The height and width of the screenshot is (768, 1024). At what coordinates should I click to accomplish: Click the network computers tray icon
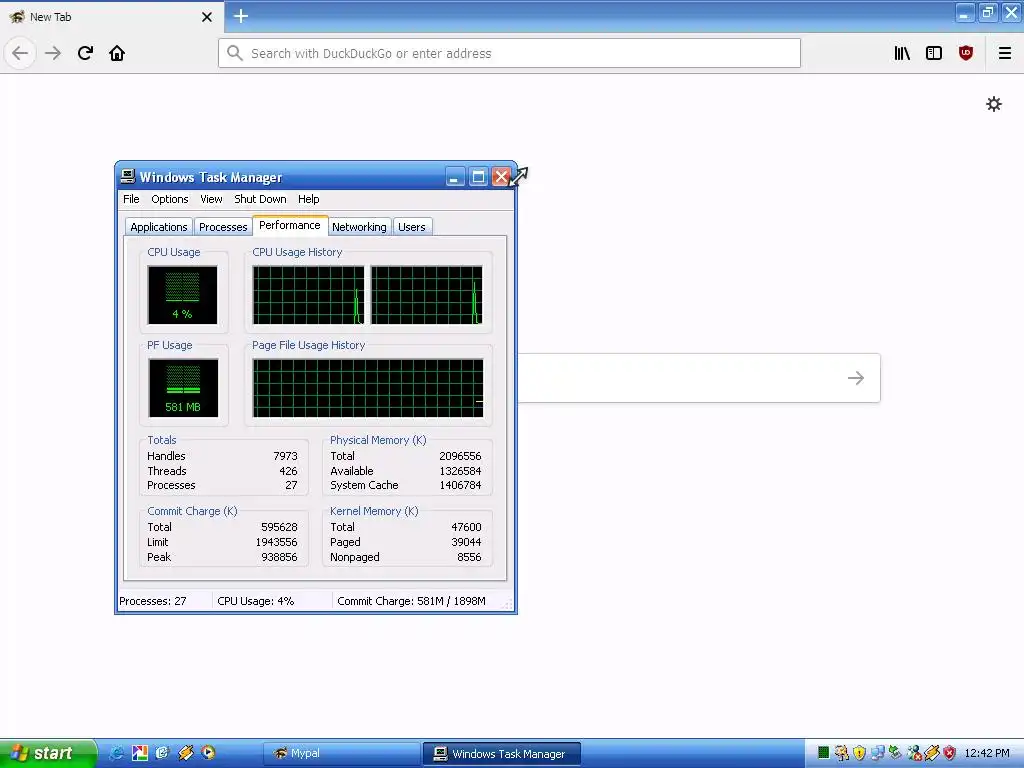877,753
